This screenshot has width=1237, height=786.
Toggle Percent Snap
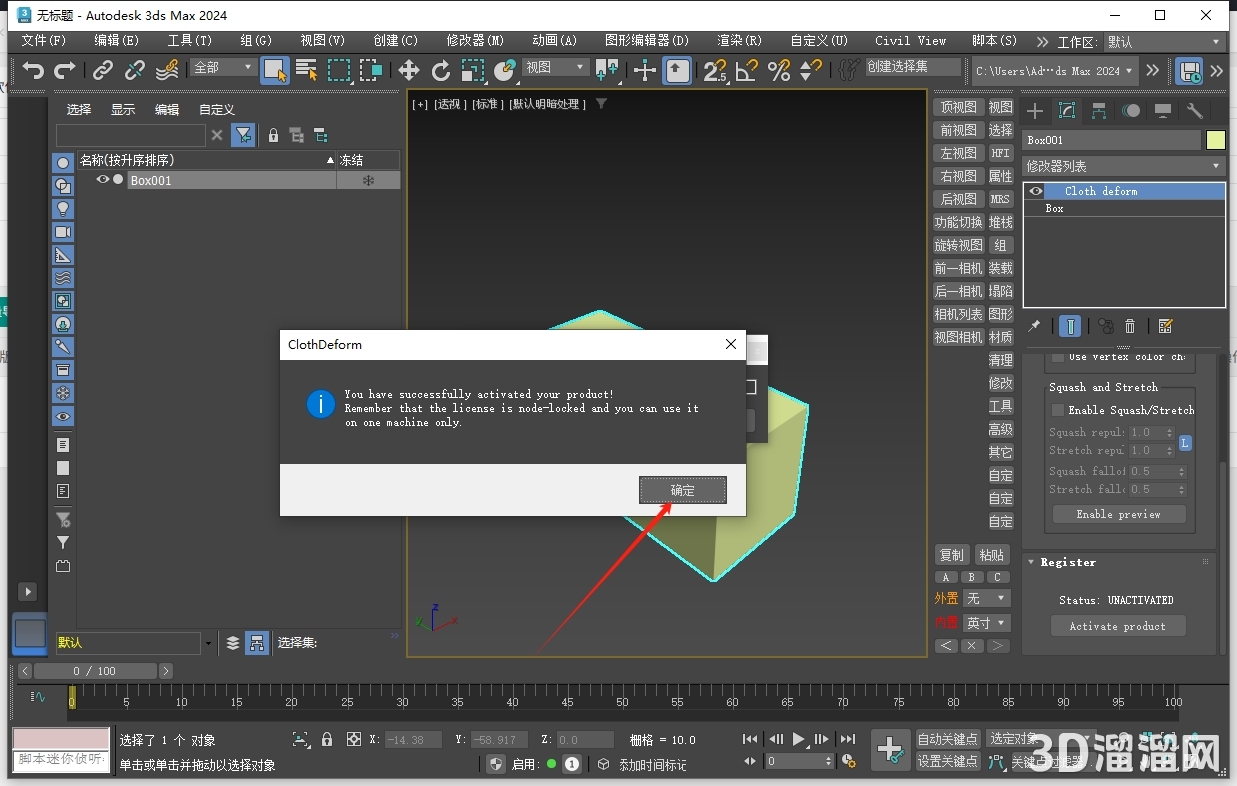pos(779,70)
